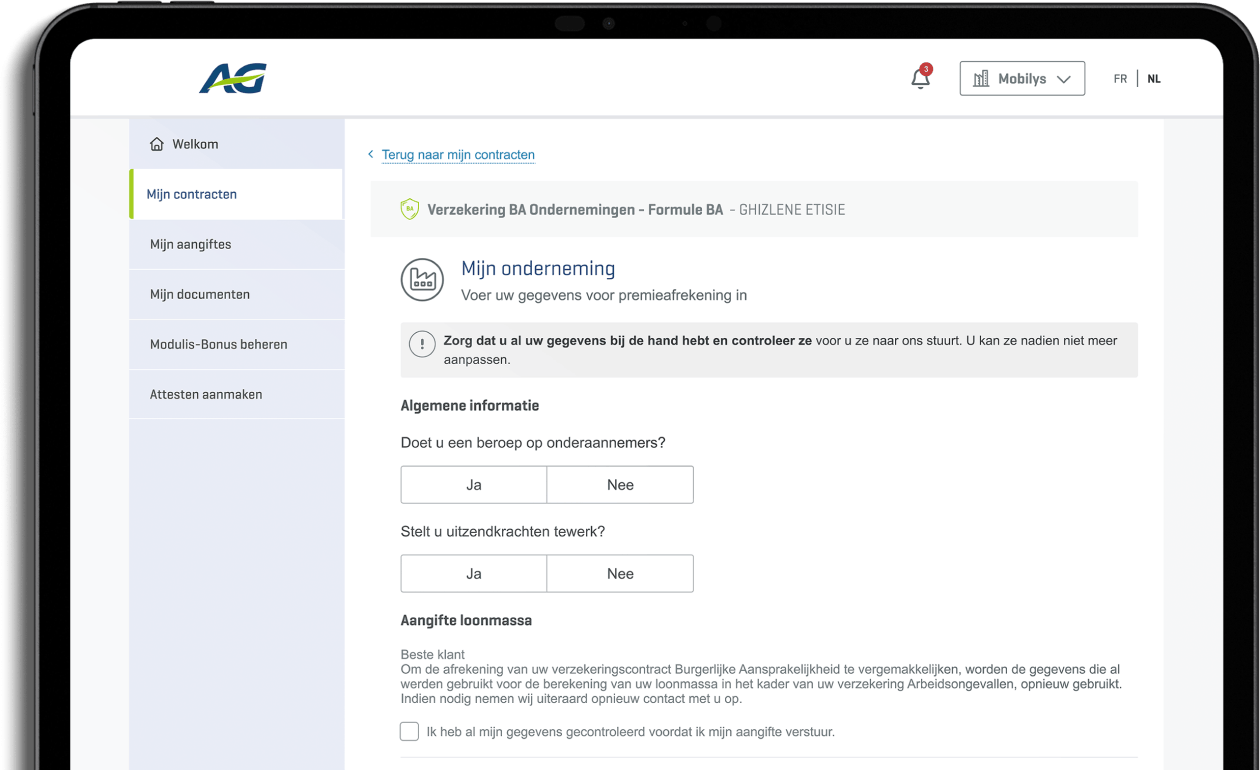Switch language to NL
The width and height of the screenshot is (1260, 770).
pos(1154,79)
